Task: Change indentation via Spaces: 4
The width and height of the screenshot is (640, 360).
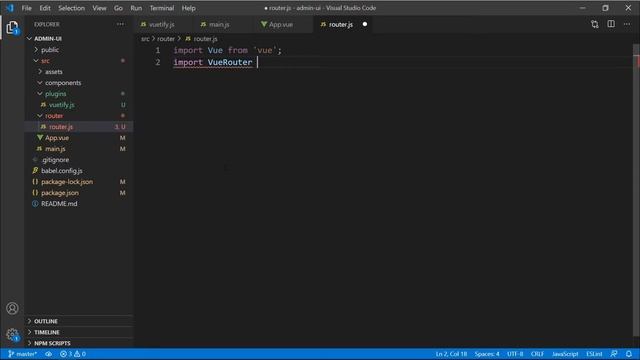Action: pos(487,354)
